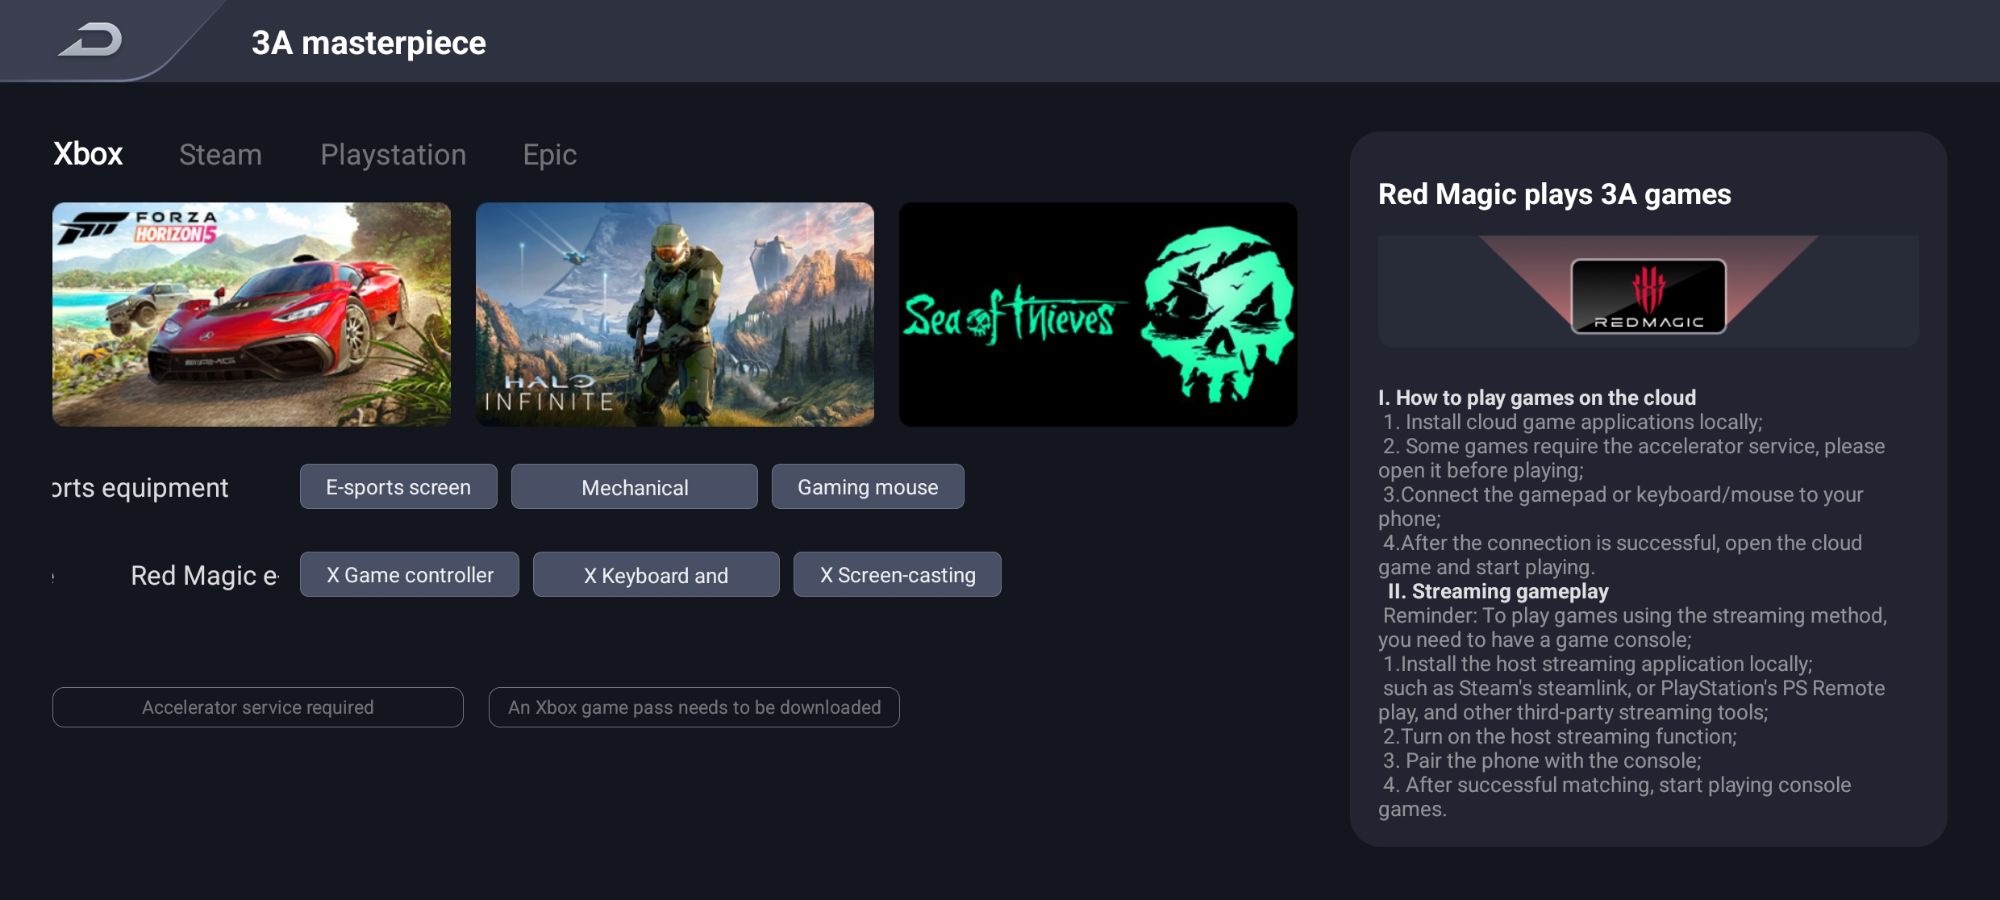Switch to the Epic tab

click(x=550, y=155)
